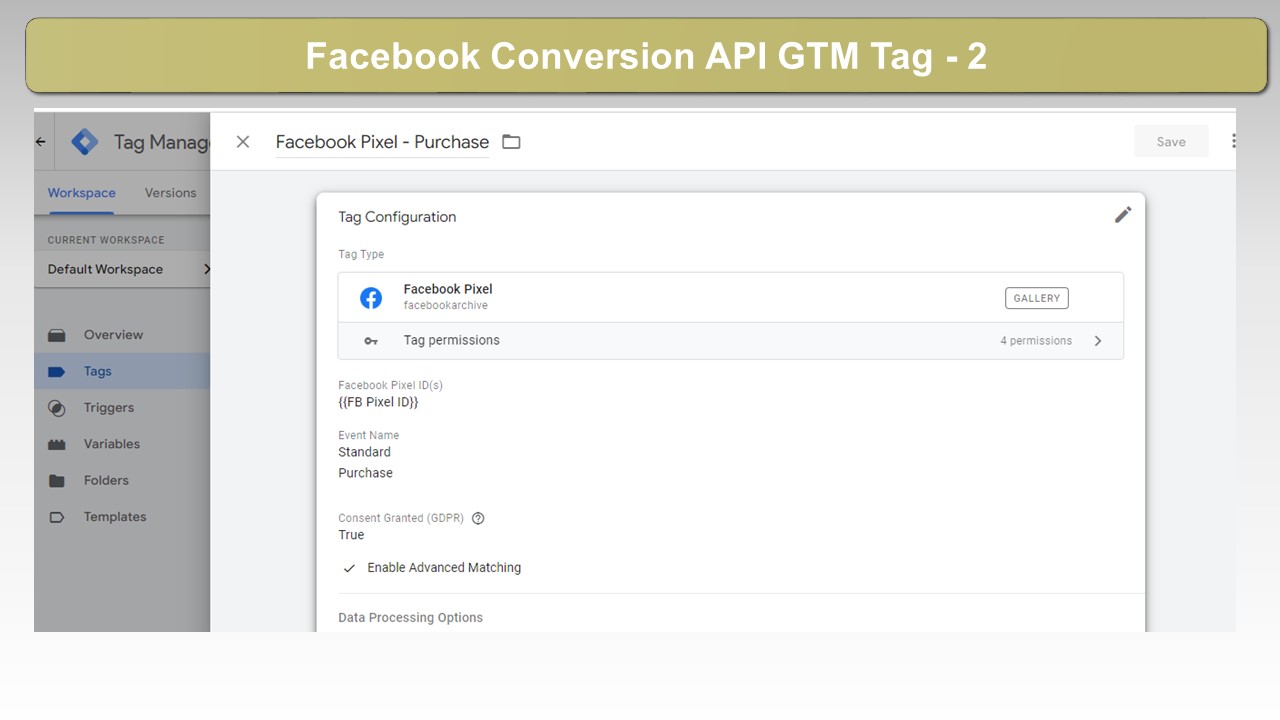This screenshot has height=720, width=1280.
Task: Close the Facebook Pixel - Purchase tag editor
Action: point(243,142)
